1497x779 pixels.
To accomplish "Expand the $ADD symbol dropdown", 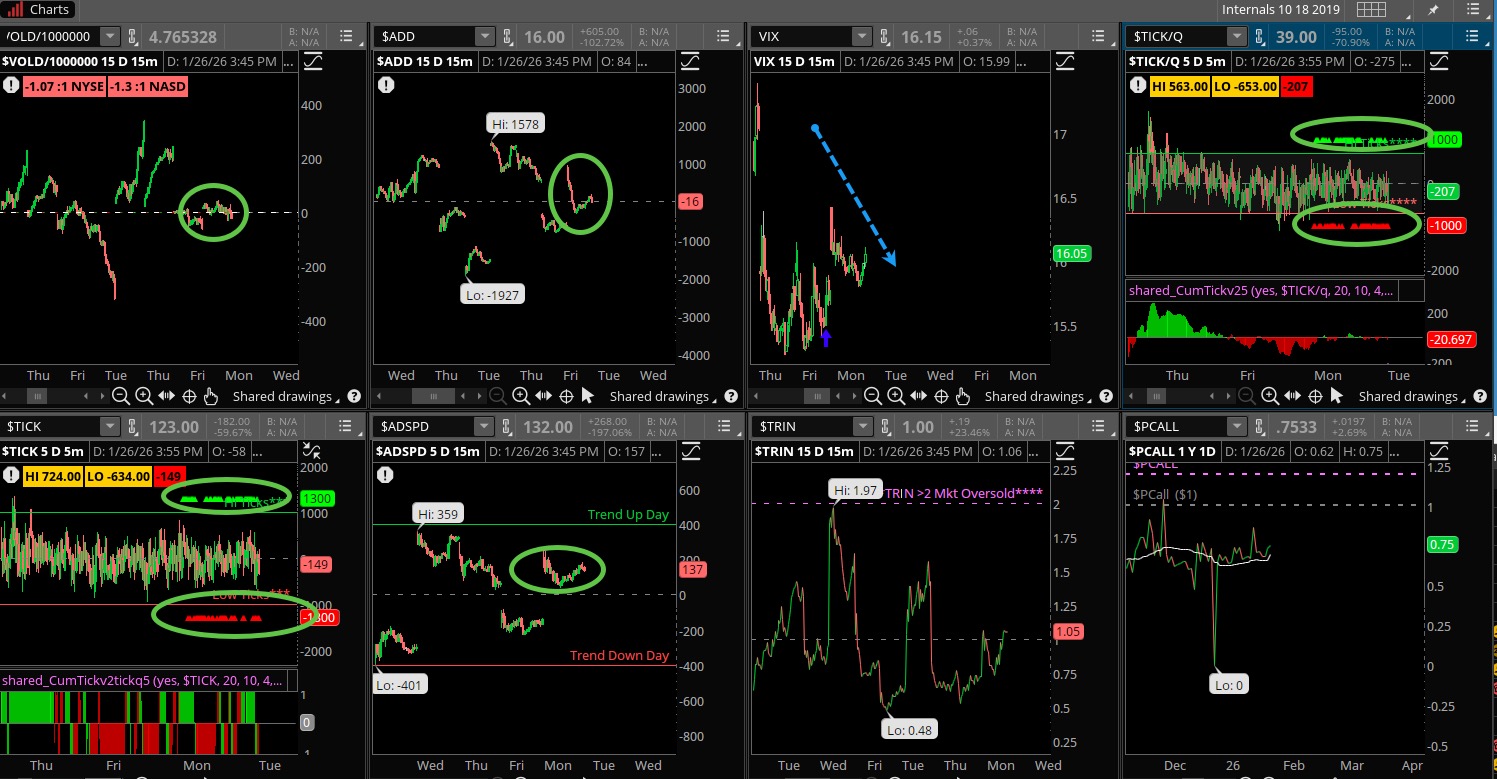I will (484, 36).
